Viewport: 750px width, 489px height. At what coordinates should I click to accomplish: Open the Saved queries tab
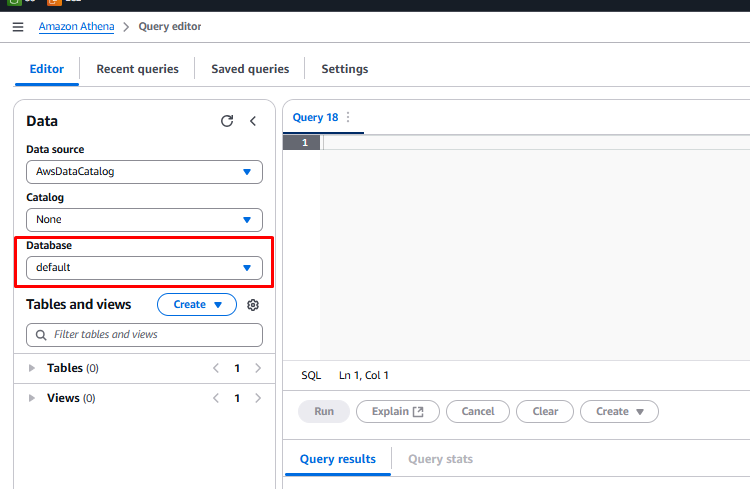point(250,69)
